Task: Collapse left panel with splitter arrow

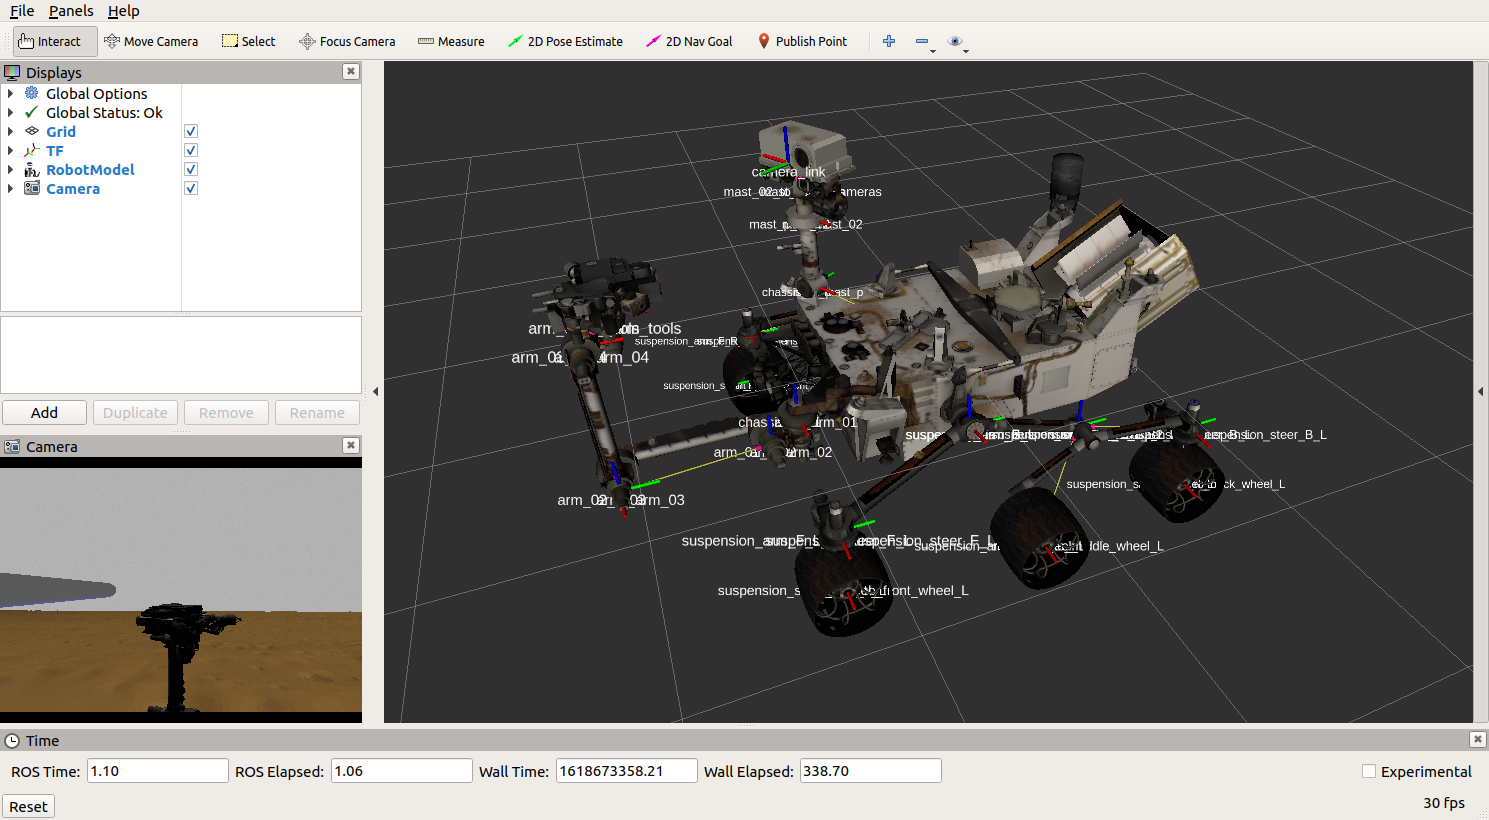Action: coord(375,391)
